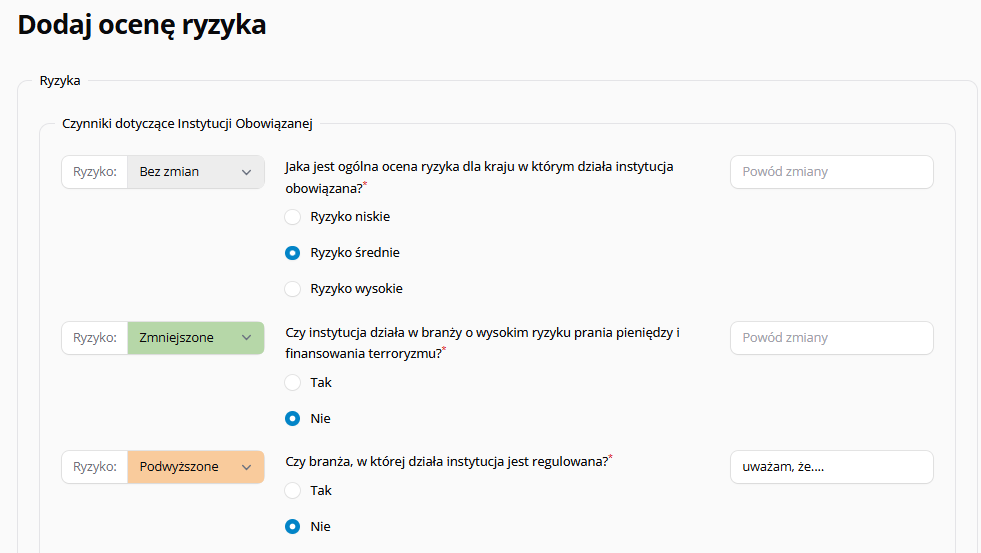981x553 pixels.
Task: Click the 'Ryzyko średnie' label text
Action: click(355, 253)
